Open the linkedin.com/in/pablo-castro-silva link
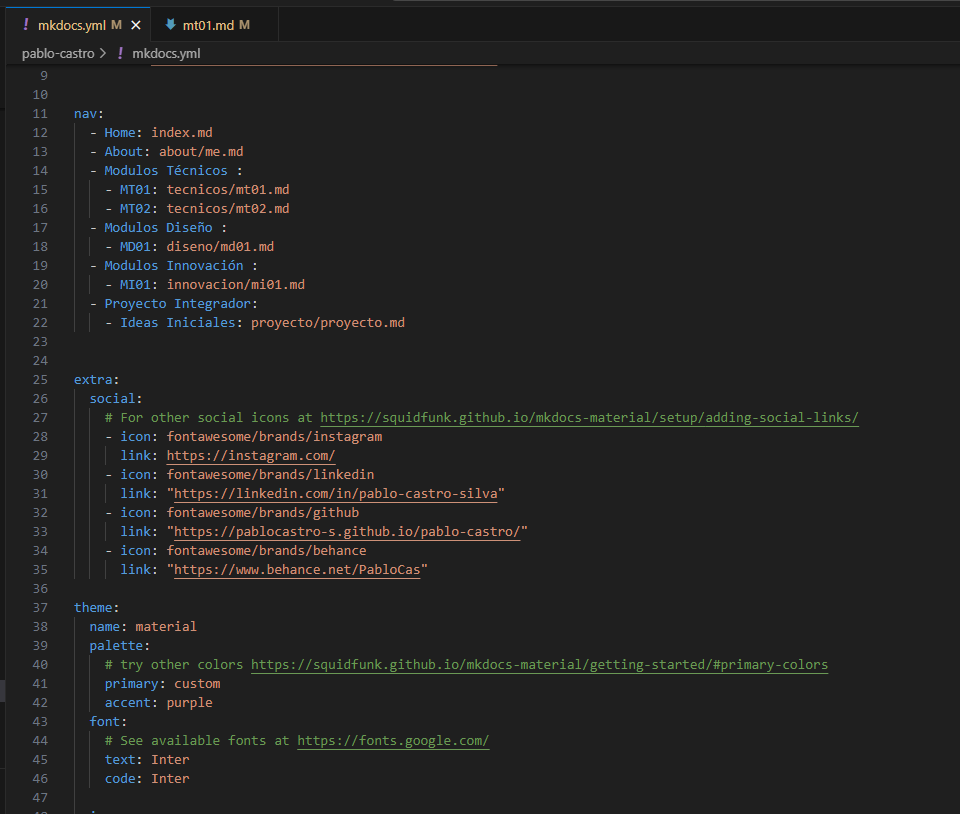Image resolution: width=960 pixels, height=814 pixels. click(x=336, y=494)
